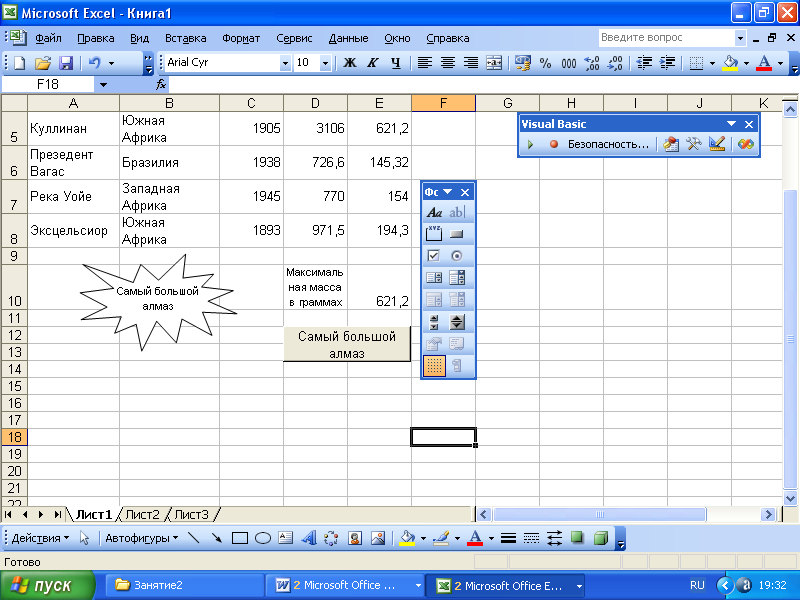Image resolution: width=800 pixels, height=600 pixels.
Task: Select the Option Button form control
Action: coord(457,256)
